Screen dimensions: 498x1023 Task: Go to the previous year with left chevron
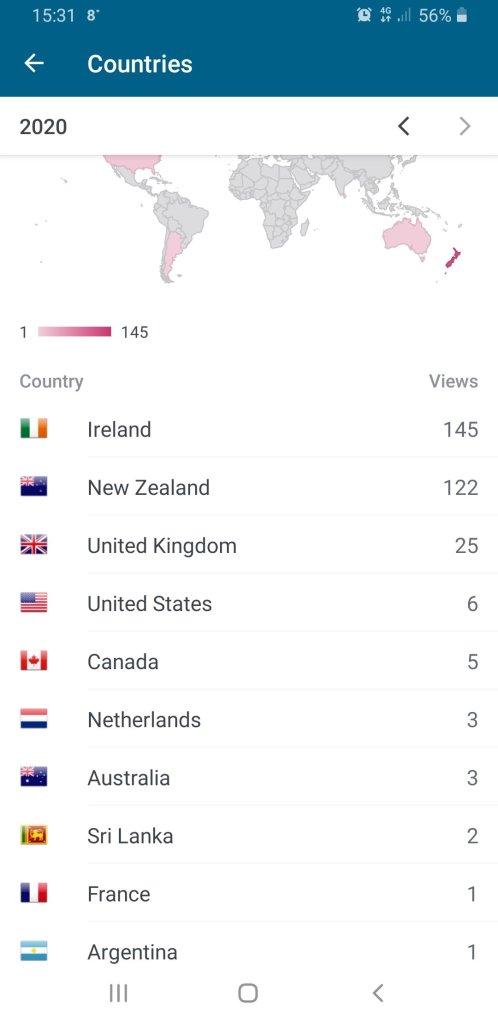tap(403, 126)
